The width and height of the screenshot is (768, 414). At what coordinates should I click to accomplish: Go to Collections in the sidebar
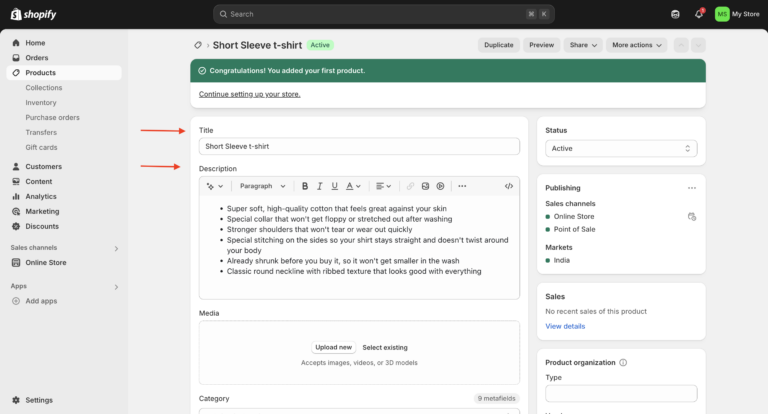(44, 88)
